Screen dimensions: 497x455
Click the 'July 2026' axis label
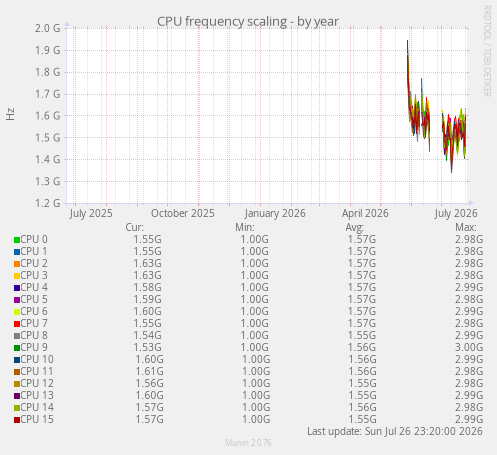pyautogui.click(x=456, y=213)
